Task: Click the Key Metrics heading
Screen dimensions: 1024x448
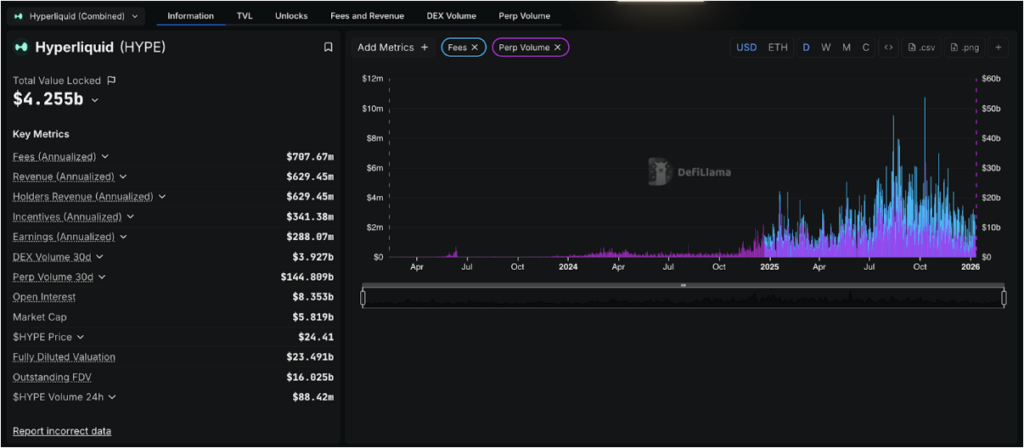Action: coord(41,134)
